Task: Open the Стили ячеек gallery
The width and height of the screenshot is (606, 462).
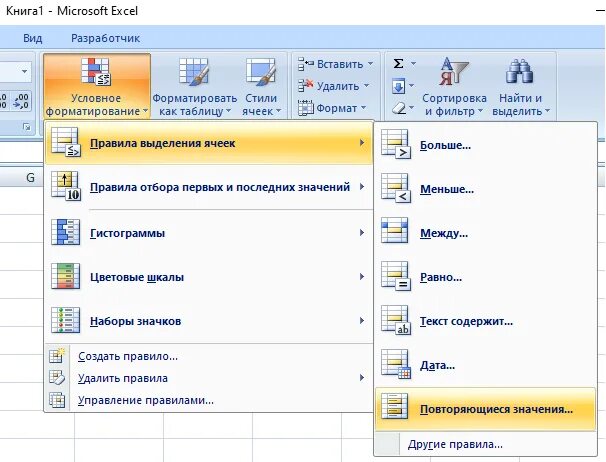Action: pos(261,86)
